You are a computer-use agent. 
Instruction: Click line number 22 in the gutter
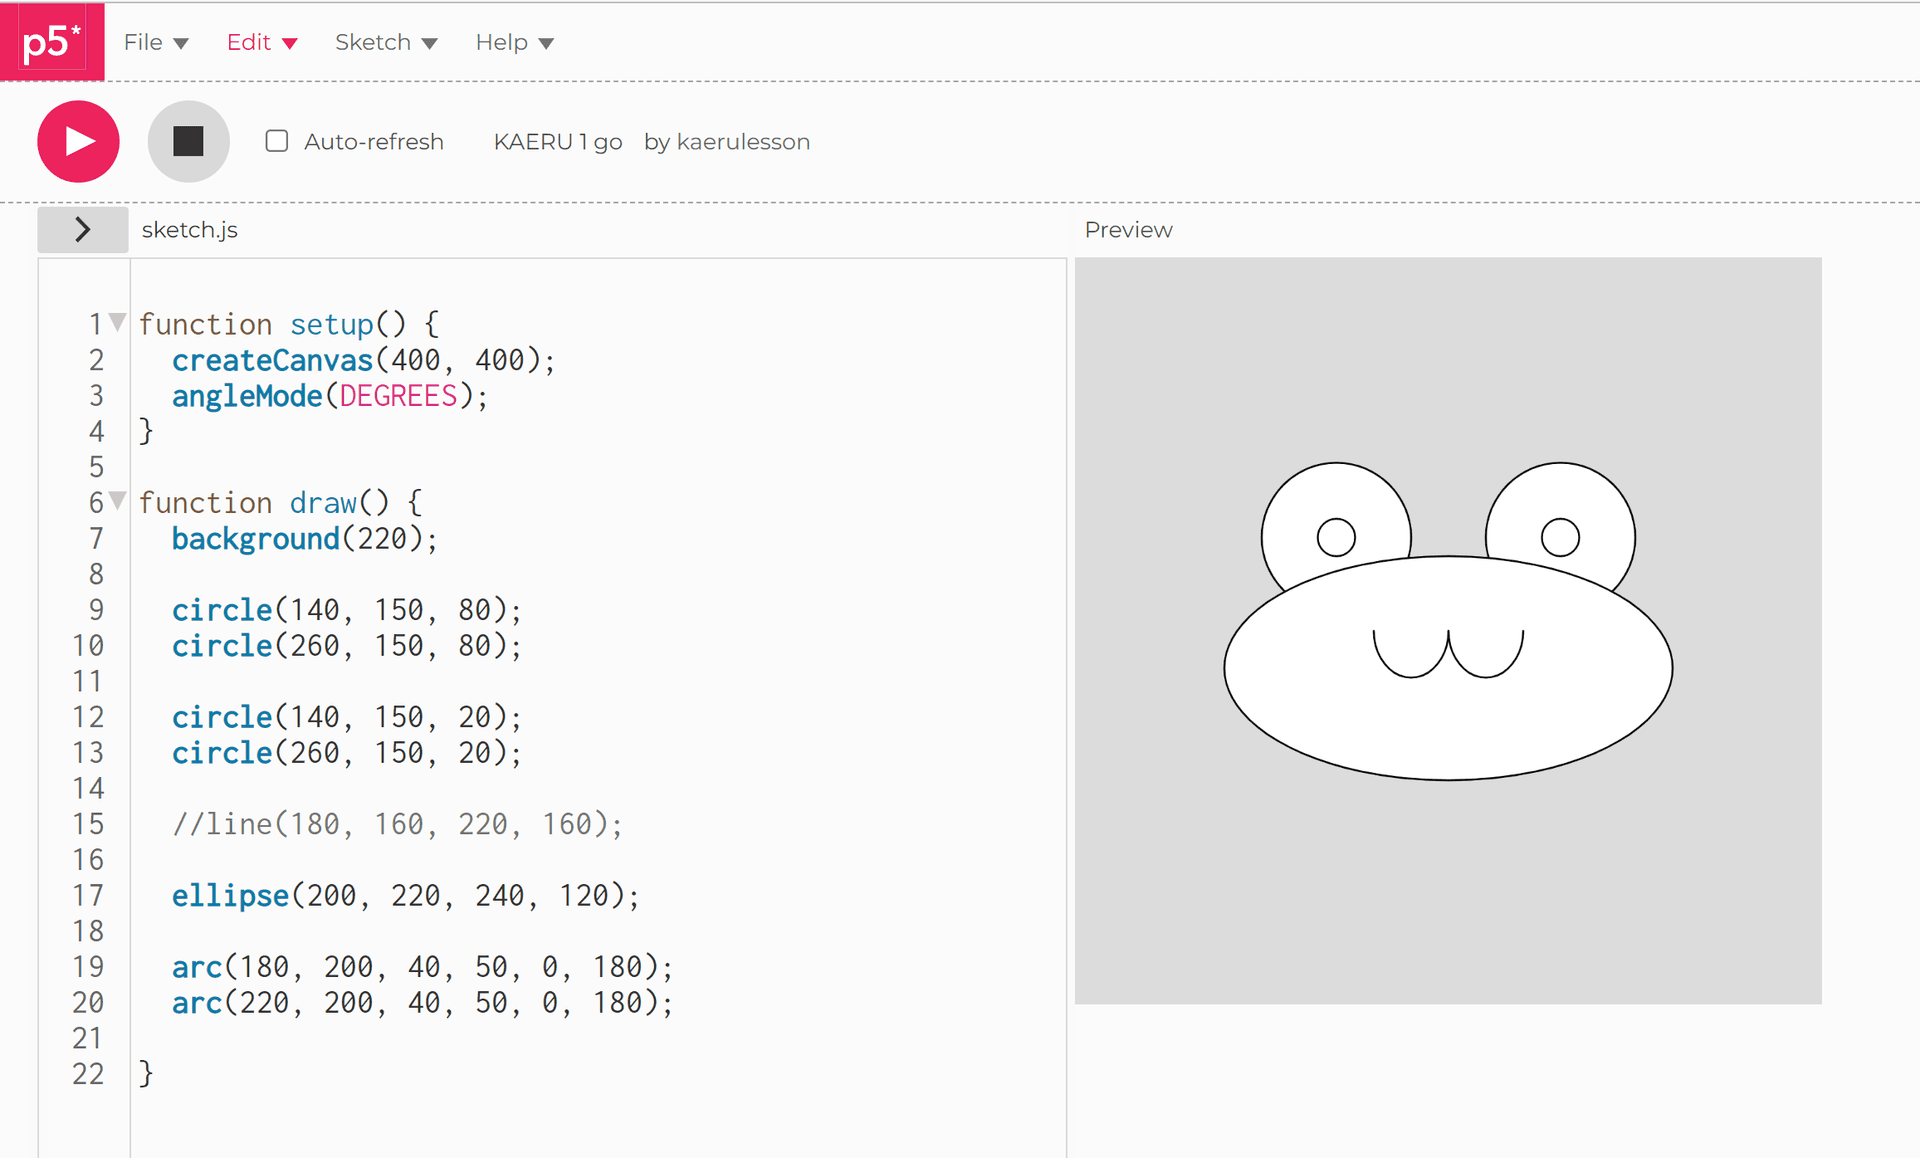[x=88, y=1074]
